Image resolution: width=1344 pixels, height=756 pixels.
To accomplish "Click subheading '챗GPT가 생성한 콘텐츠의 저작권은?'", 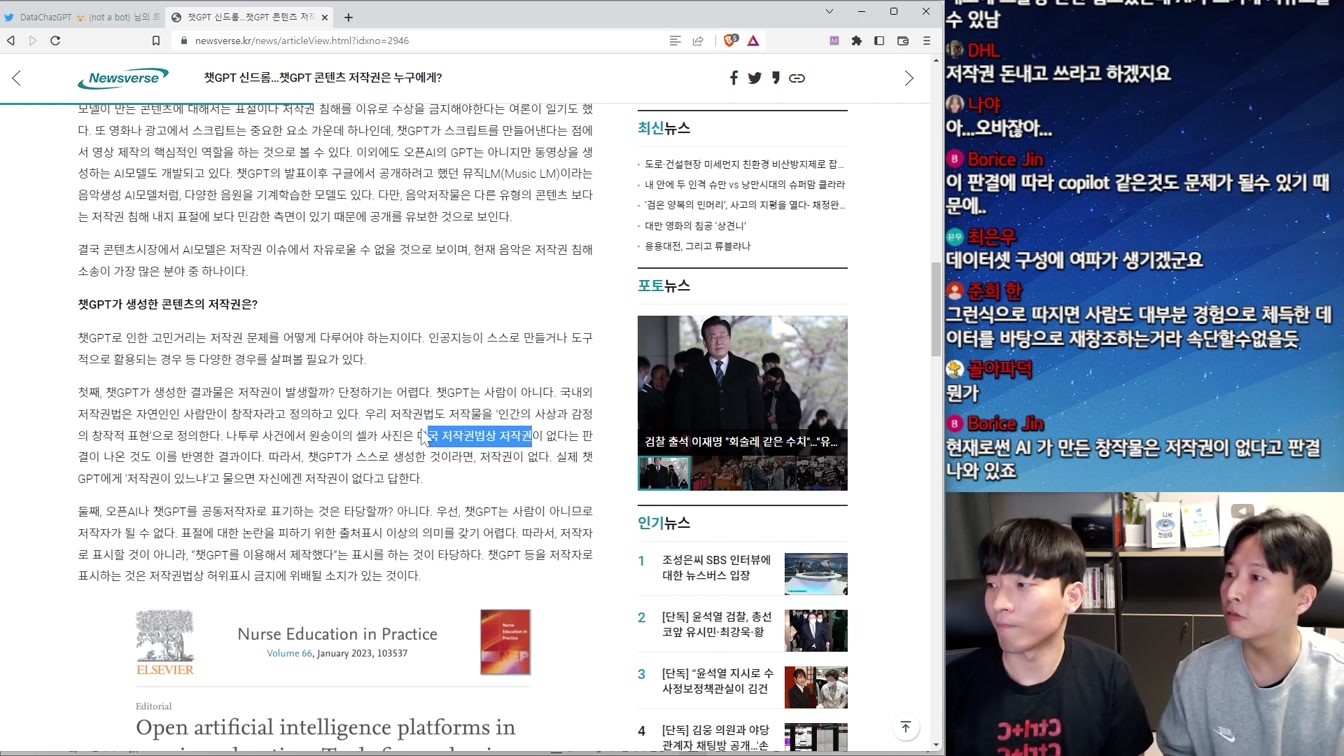I will (x=168, y=304).
